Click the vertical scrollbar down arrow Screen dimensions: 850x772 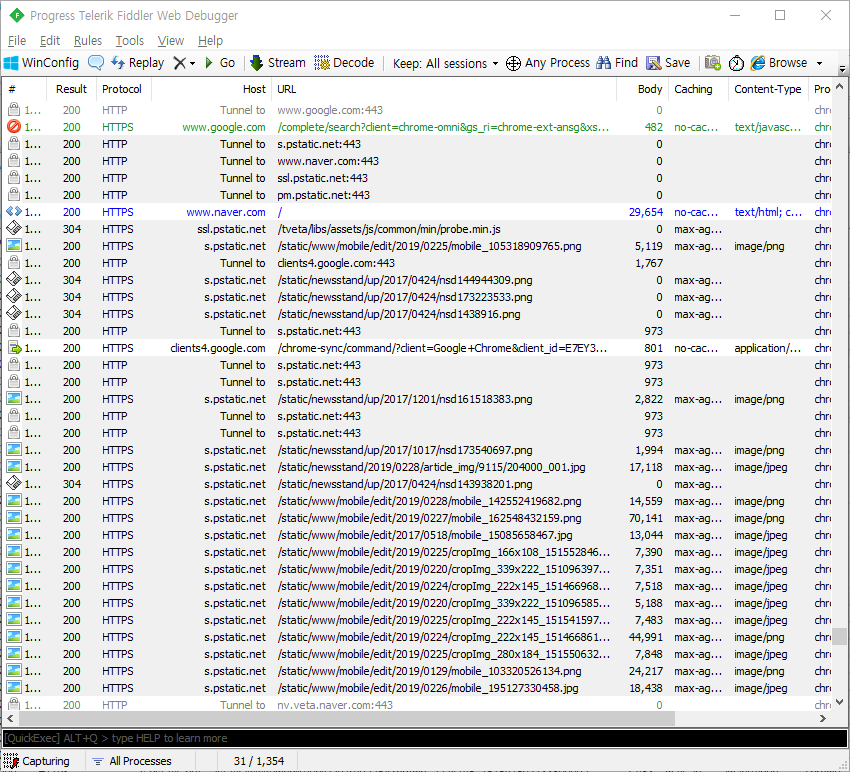tap(840, 702)
